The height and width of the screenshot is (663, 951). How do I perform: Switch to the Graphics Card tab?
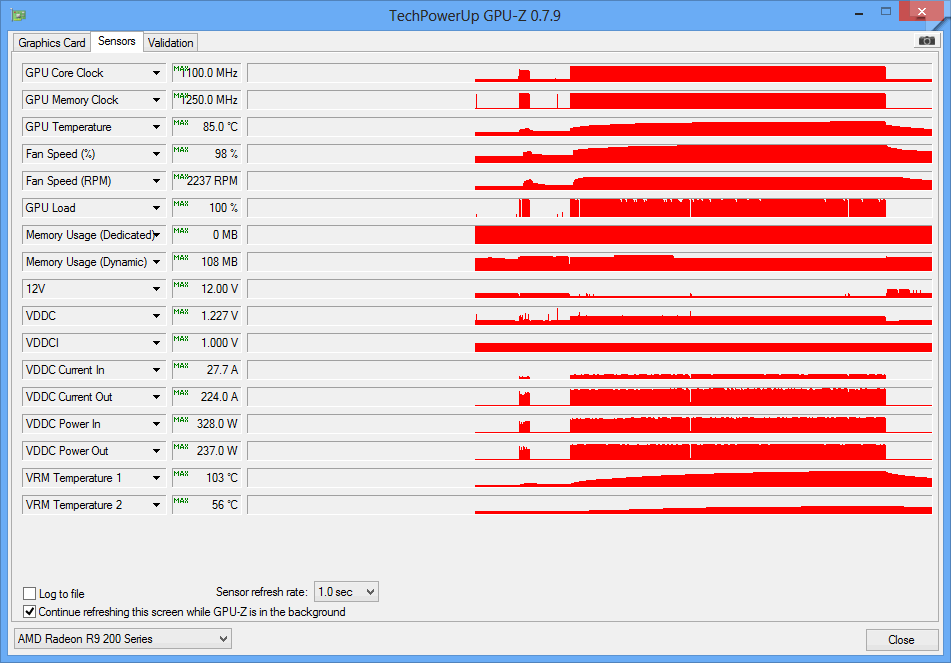coord(52,42)
